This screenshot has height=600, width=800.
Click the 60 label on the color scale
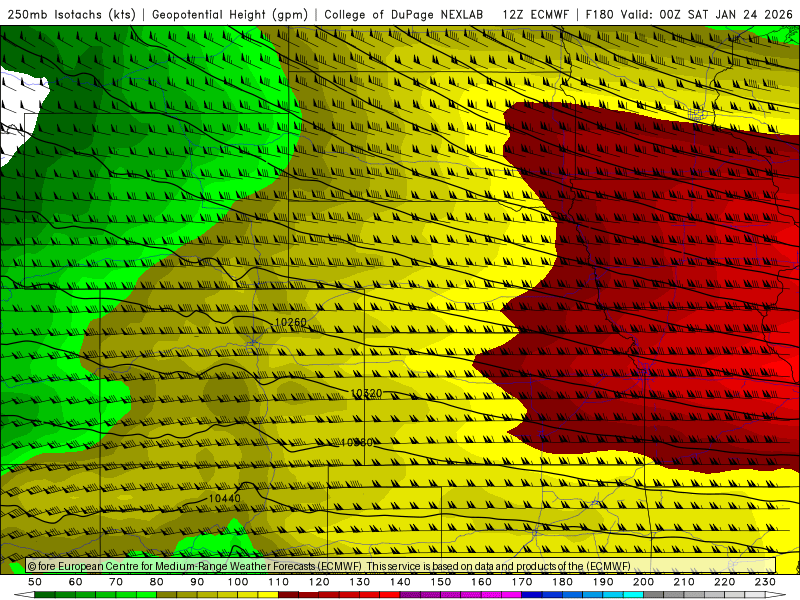(x=75, y=582)
